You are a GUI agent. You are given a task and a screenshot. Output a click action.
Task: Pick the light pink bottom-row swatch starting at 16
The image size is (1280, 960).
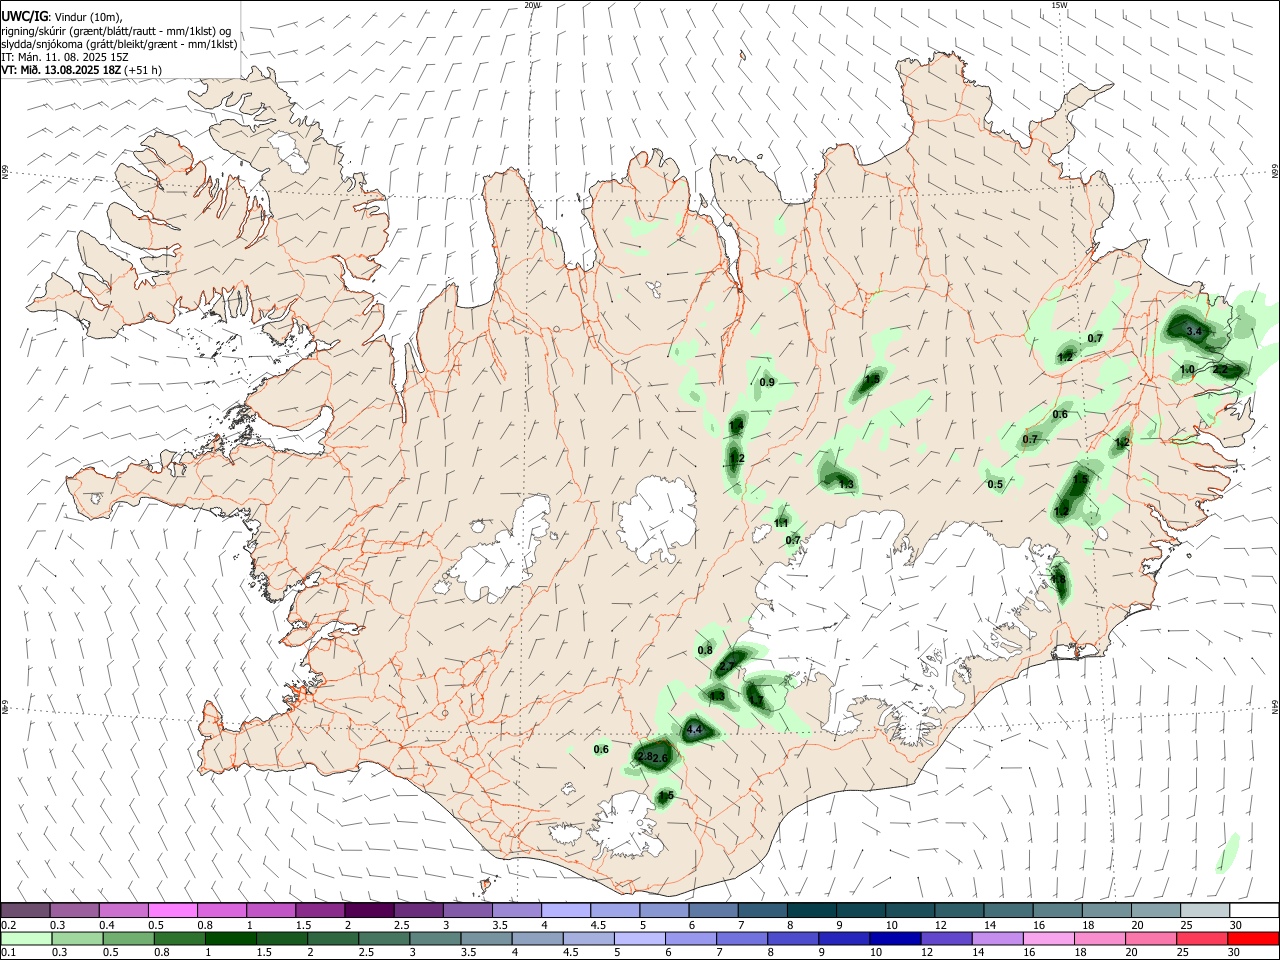(1050, 938)
